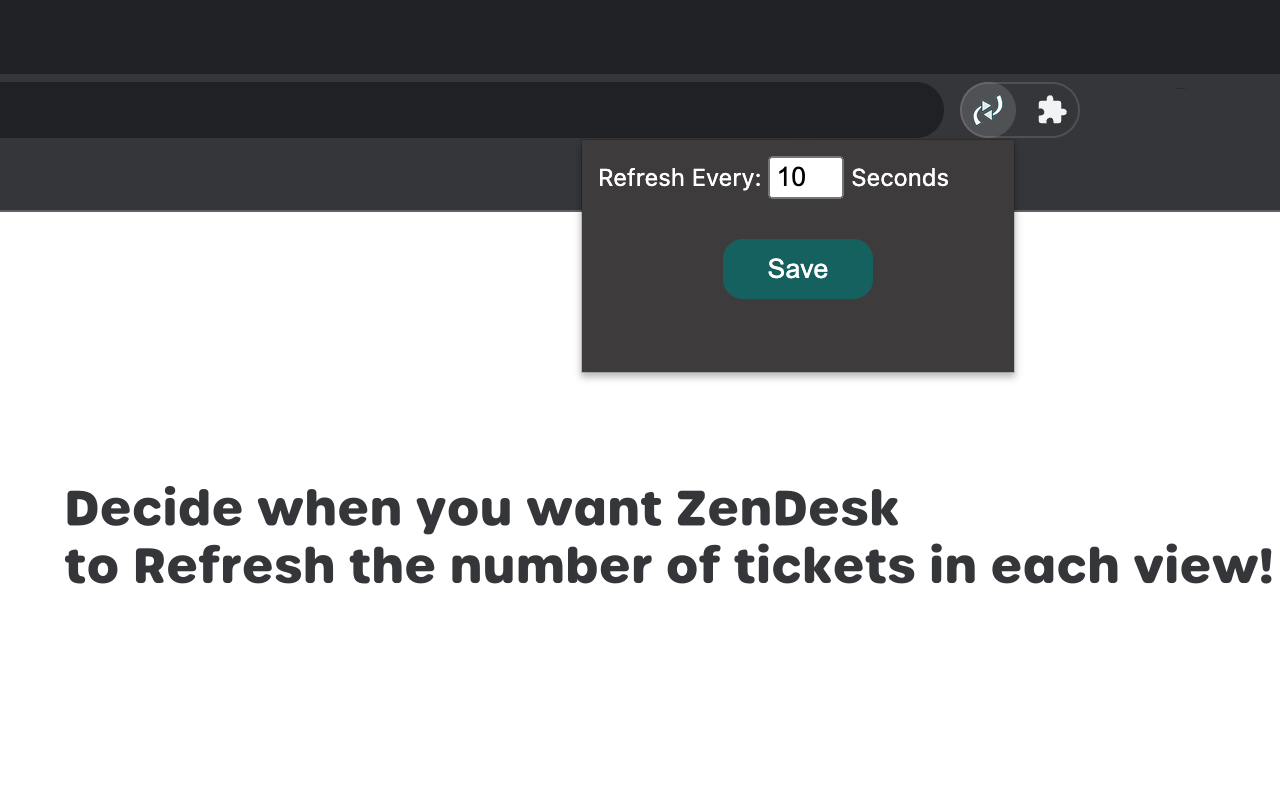Click inside the refresh interval input box
This screenshot has height=800, width=1280.
pyautogui.click(x=805, y=177)
